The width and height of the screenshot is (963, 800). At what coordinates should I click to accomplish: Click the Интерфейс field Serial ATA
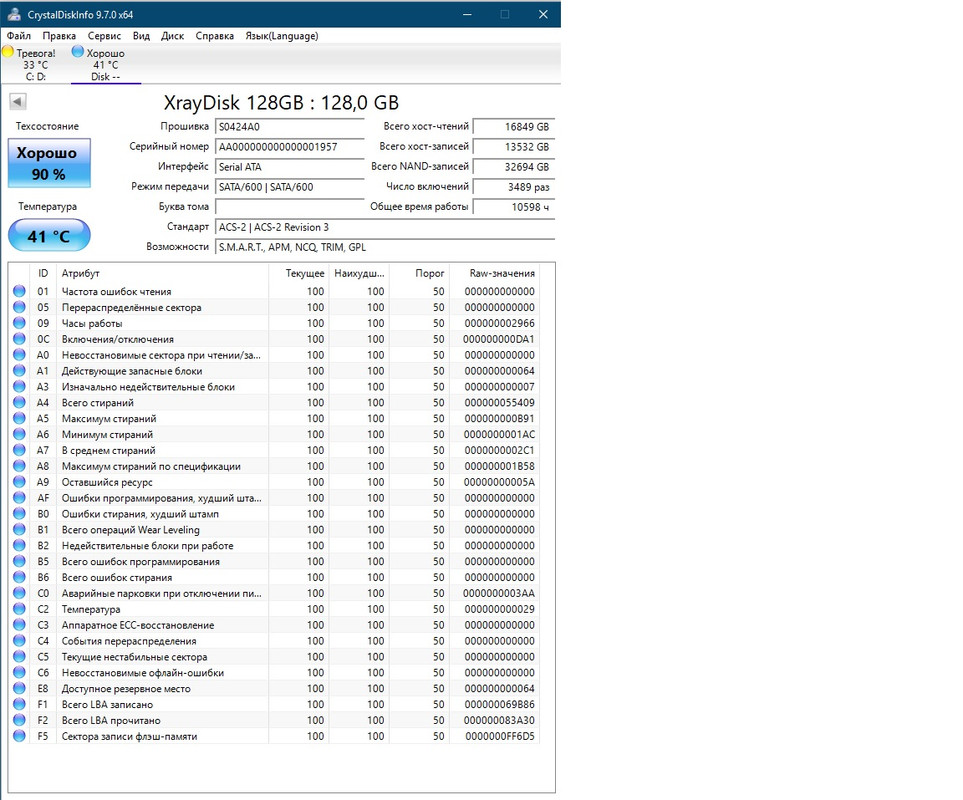coord(290,166)
